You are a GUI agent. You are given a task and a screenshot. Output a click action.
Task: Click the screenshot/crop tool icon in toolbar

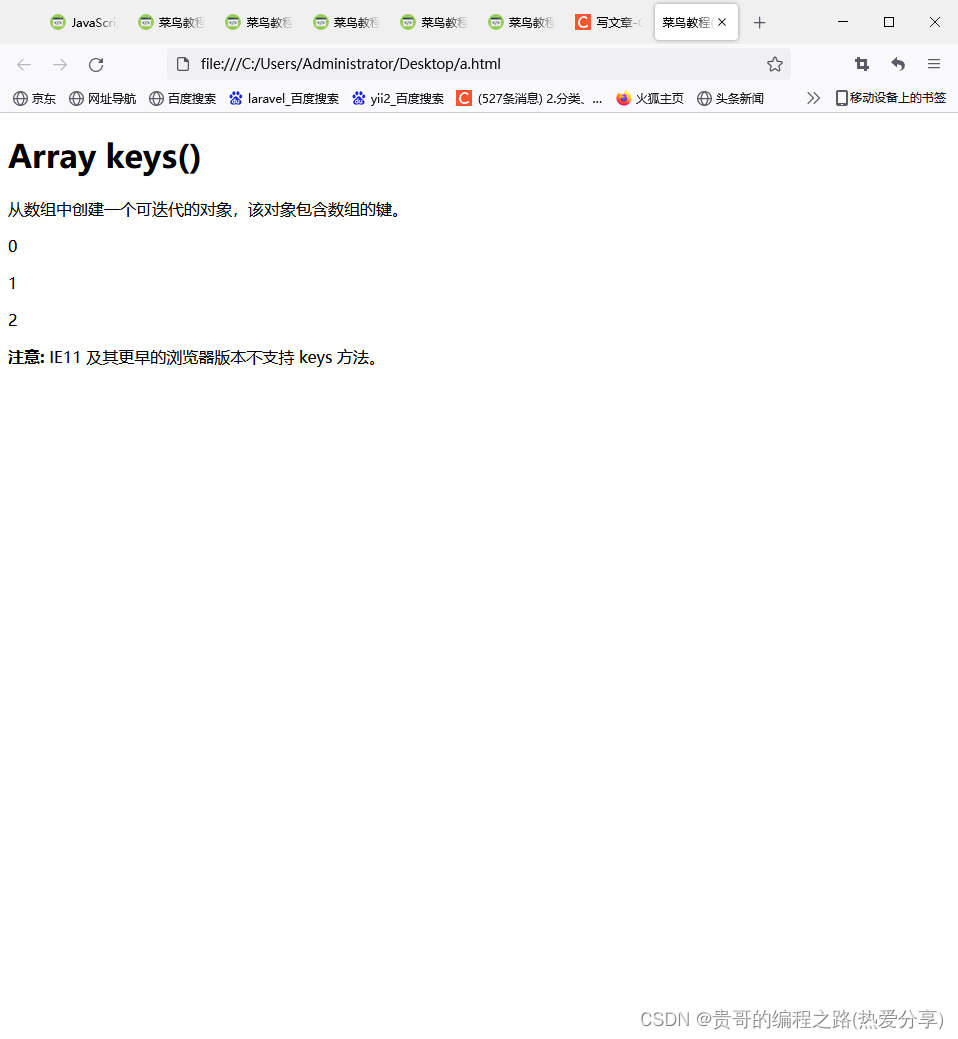tap(861, 64)
